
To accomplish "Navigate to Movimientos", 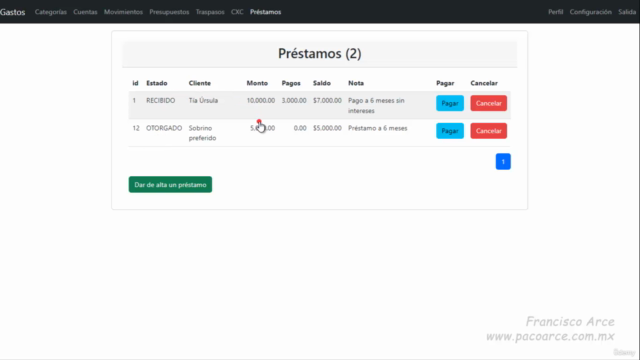I will [x=123, y=12].
